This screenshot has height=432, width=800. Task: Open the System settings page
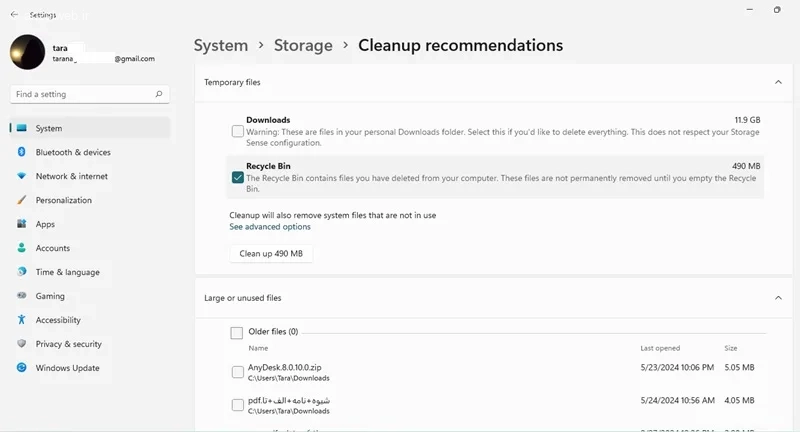click(90, 128)
